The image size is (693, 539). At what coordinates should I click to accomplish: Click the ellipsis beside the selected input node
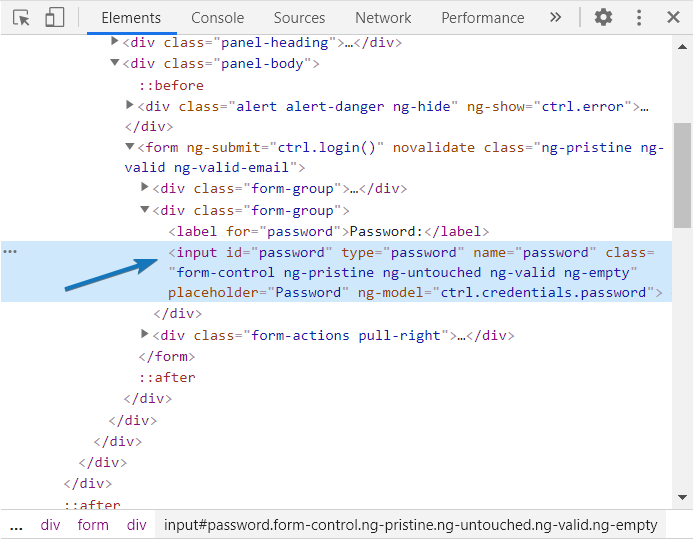(x=10, y=252)
